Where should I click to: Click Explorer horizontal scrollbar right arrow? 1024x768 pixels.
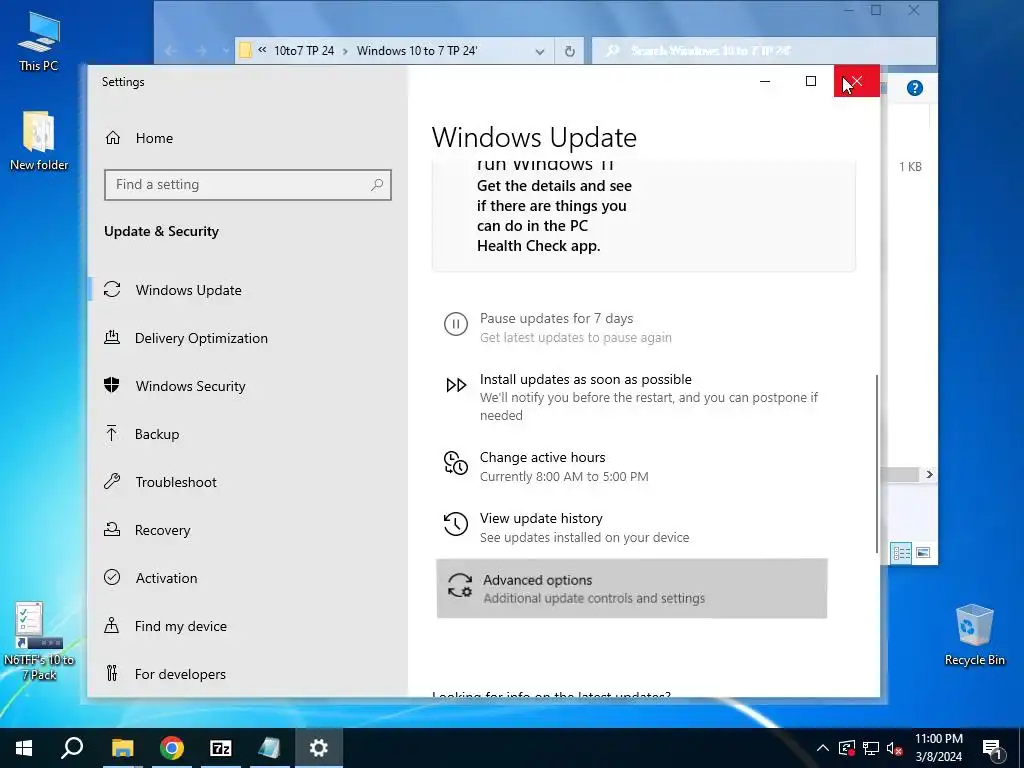[x=929, y=475]
